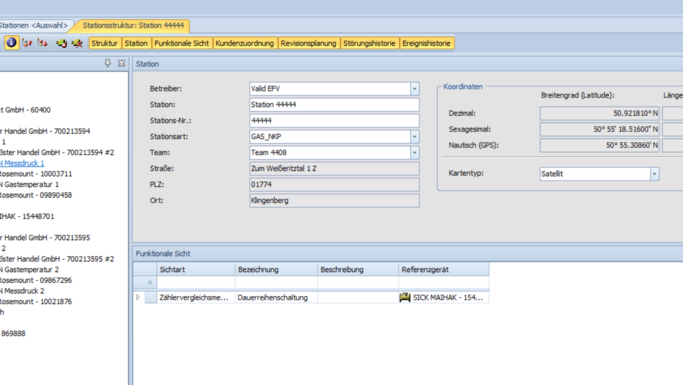Toggle the blue info icon in toolbar
Image resolution: width=683 pixels, height=385 pixels.
(x=11, y=43)
